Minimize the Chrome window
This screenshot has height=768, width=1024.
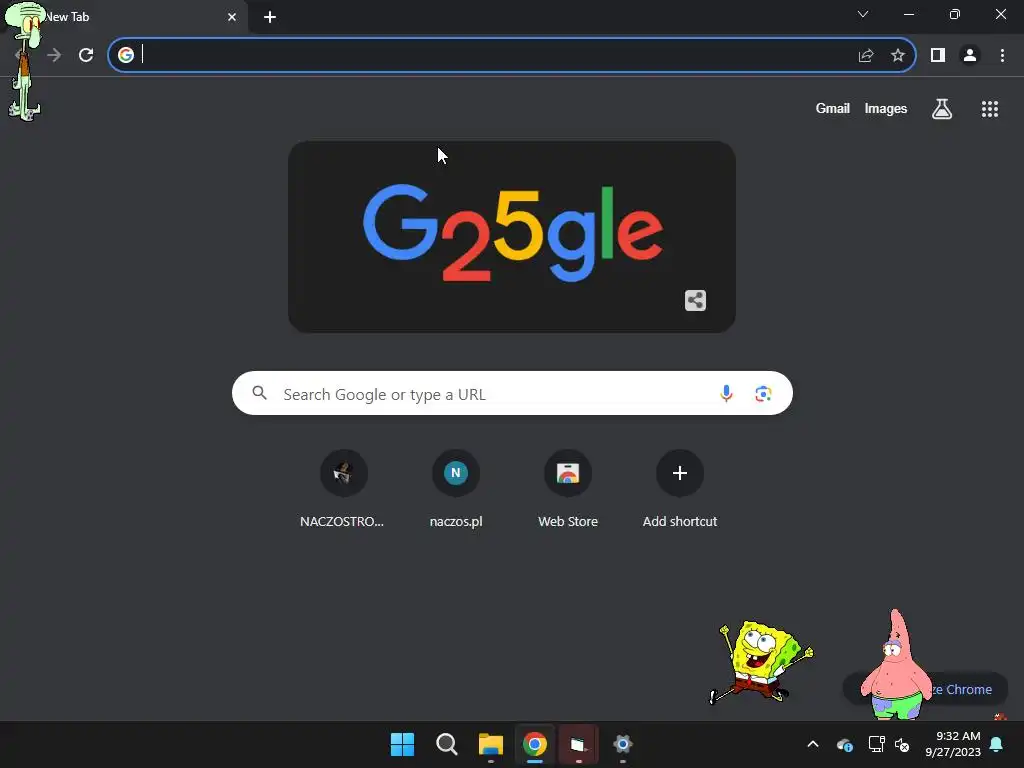(x=909, y=14)
